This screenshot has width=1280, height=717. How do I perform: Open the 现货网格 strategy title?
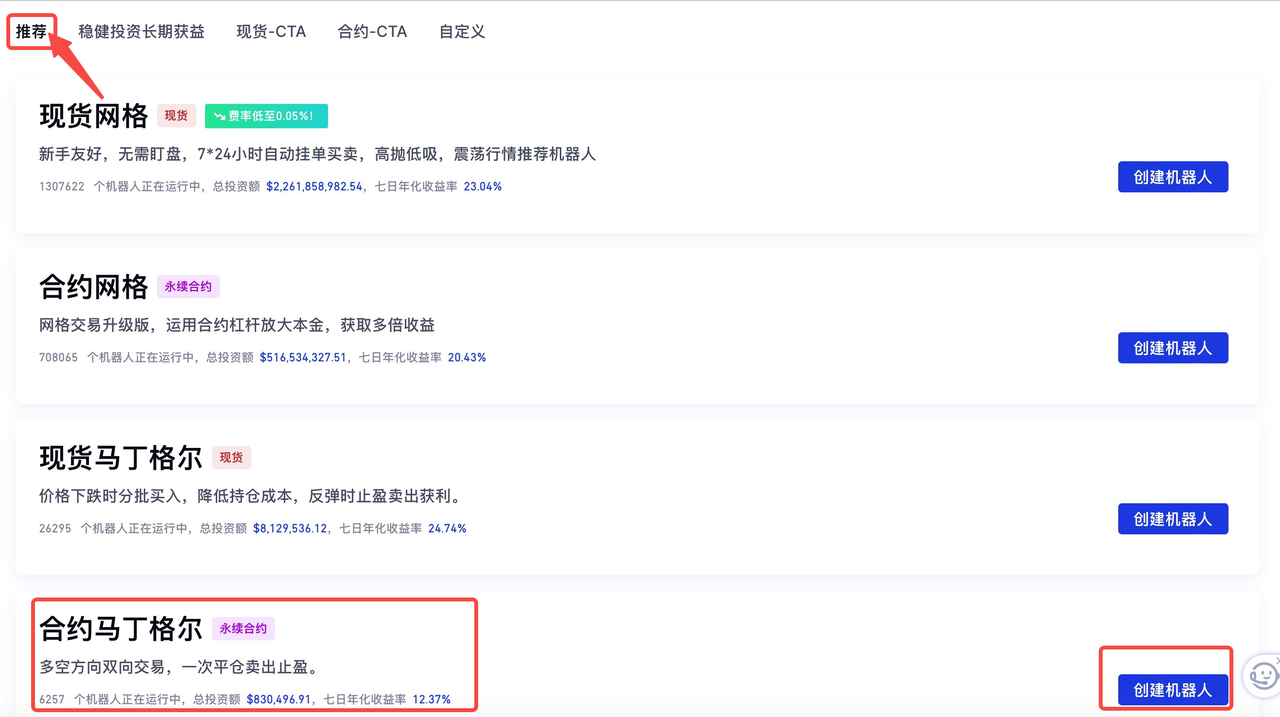tap(94, 116)
